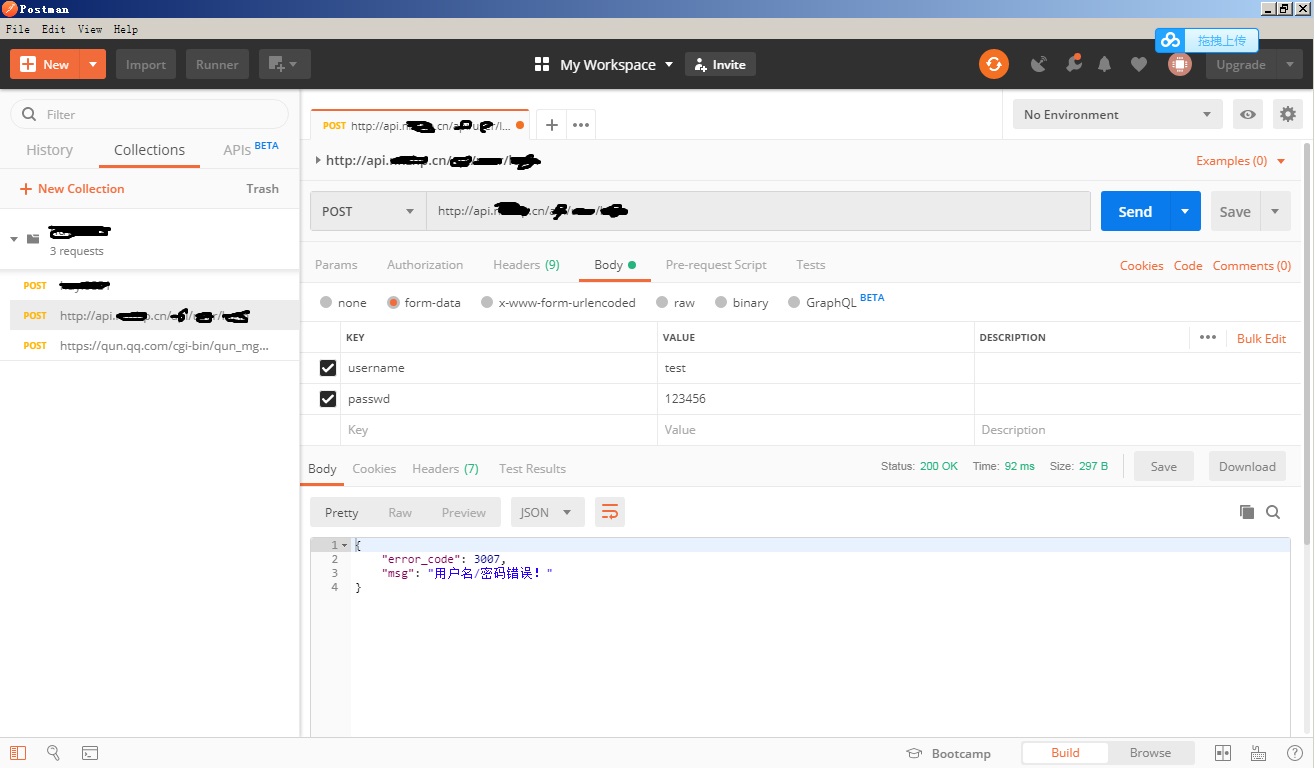The width and height of the screenshot is (1315, 768).
Task: Click the cloud upload widget icon
Action: coord(1170,40)
